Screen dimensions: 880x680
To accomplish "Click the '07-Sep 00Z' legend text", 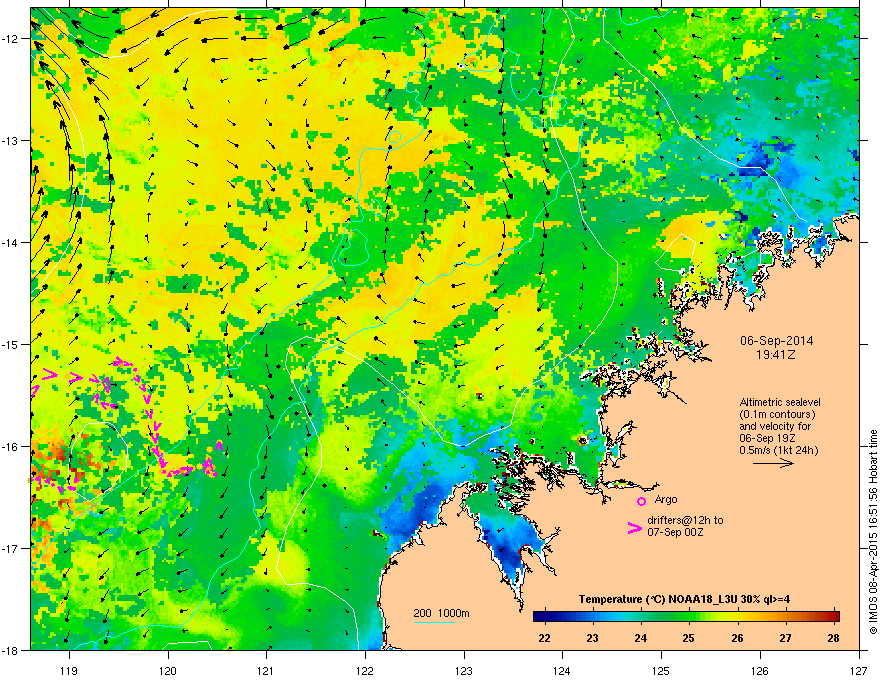I will (x=675, y=532).
